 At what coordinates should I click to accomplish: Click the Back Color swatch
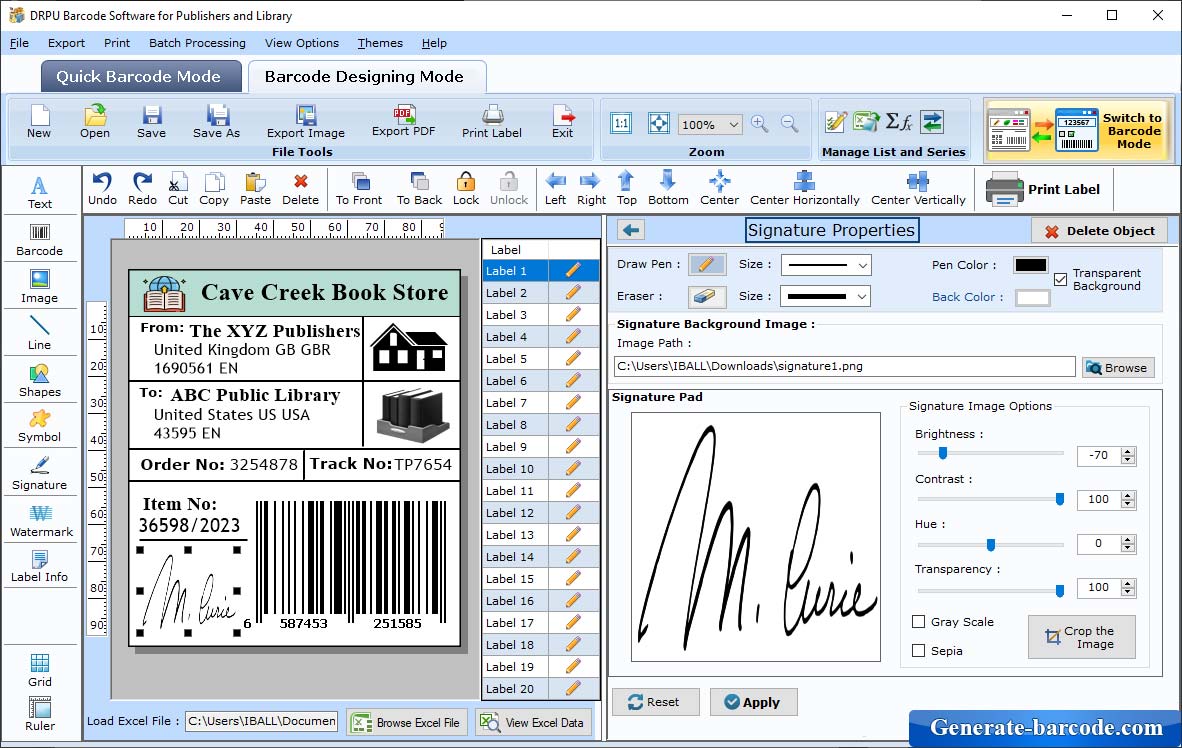tap(1032, 297)
